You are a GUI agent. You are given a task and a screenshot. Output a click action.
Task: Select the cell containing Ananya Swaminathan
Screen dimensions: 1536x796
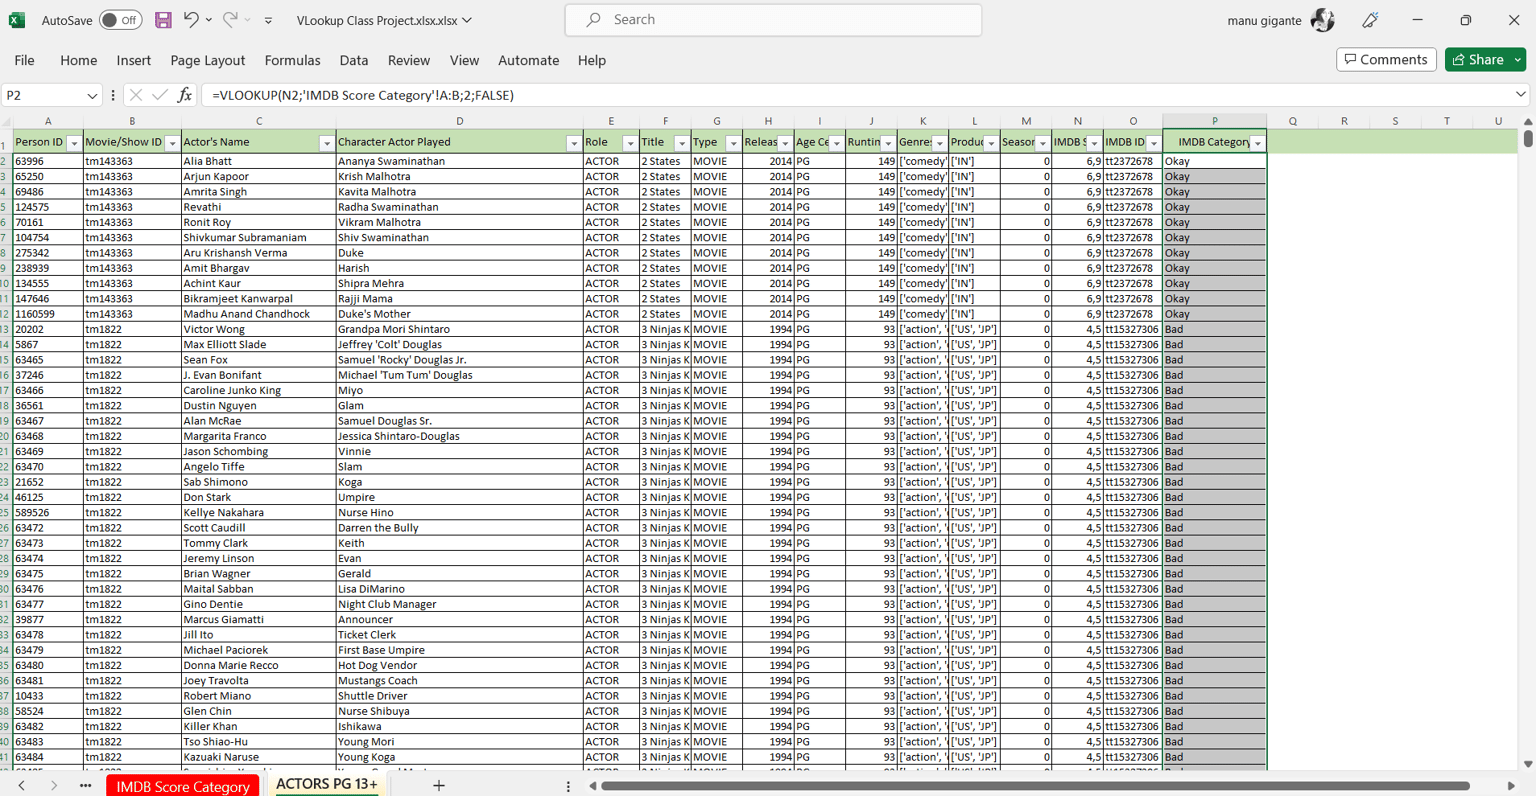pyautogui.click(x=460, y=161)
